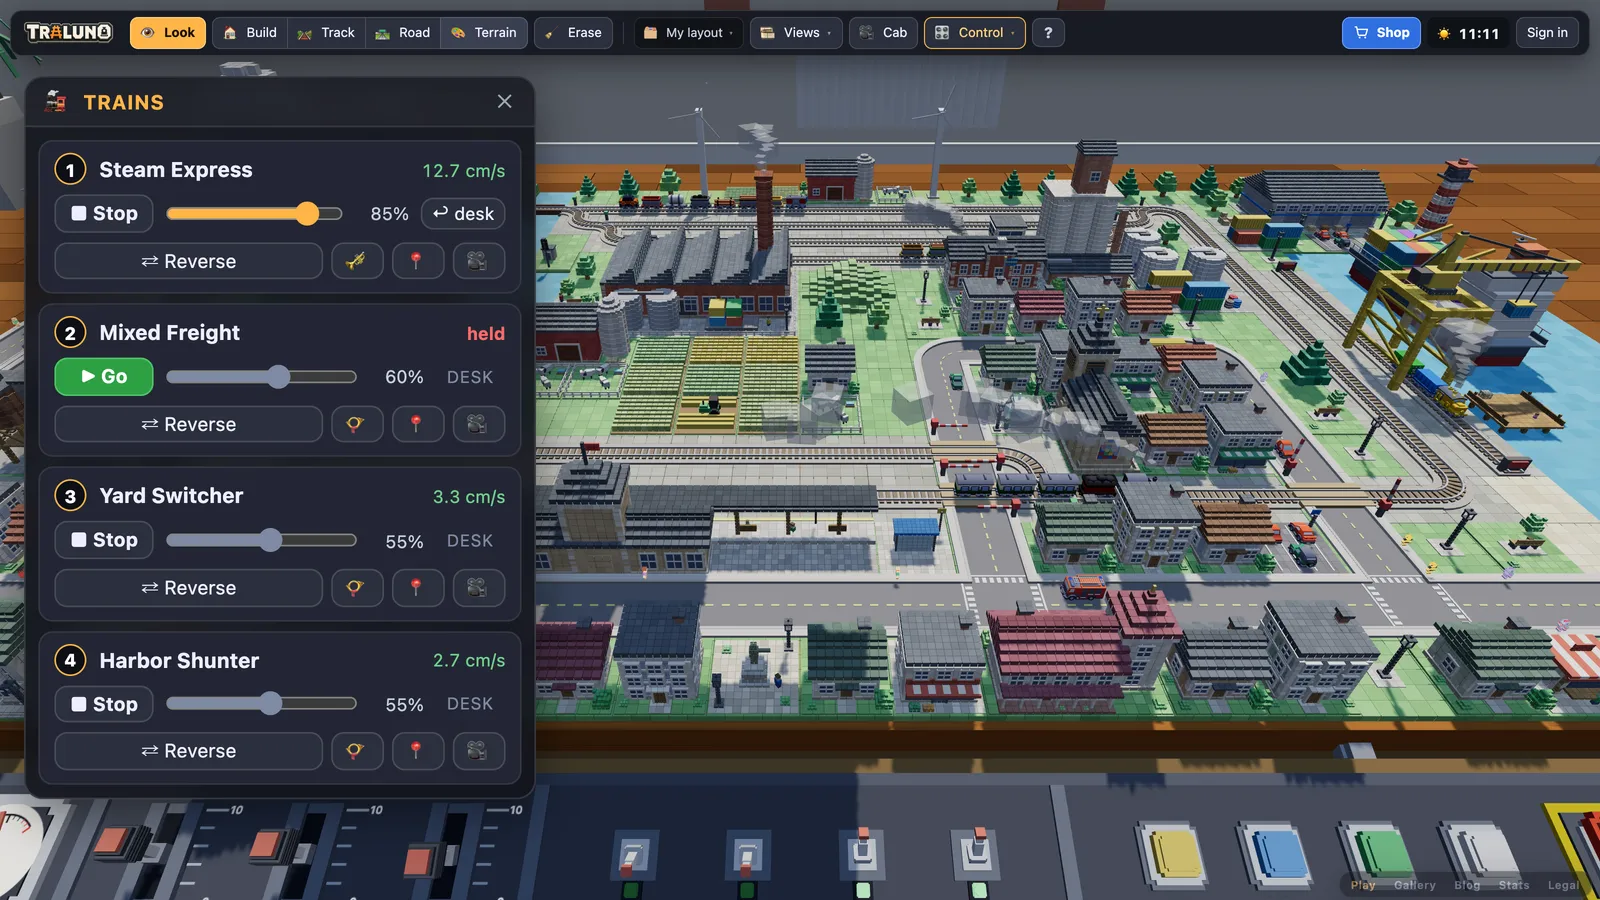
Task: Reverse the Yard Switcher direction
Action: click(188, 588)
